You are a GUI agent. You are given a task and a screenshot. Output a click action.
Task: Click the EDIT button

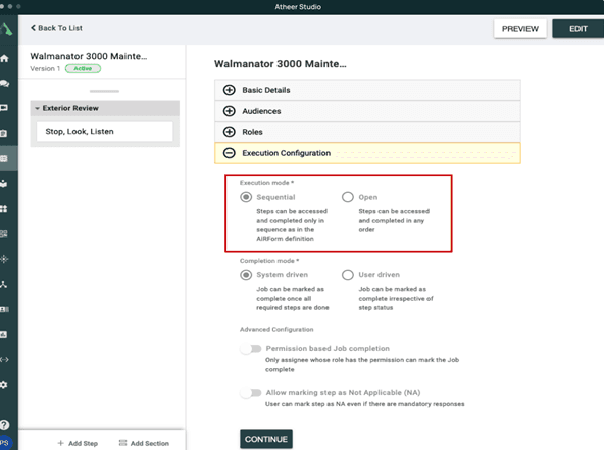(x=578, y=29)
